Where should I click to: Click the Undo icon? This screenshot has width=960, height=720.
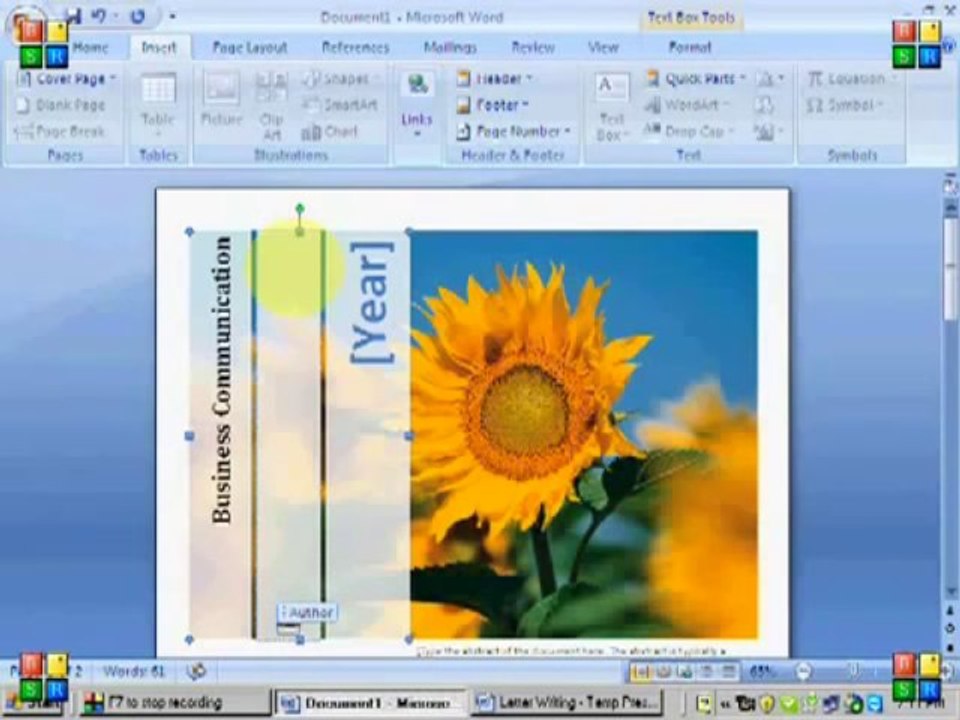pos(99,17)
